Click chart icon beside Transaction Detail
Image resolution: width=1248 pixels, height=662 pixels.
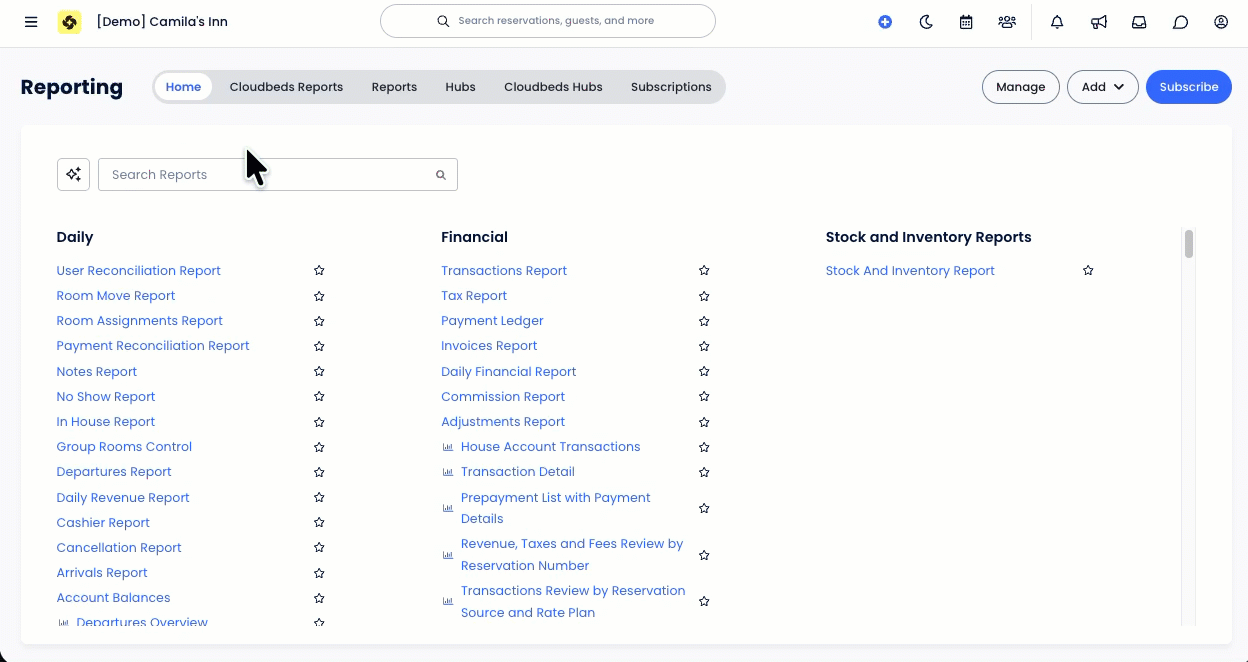(448, 472)
